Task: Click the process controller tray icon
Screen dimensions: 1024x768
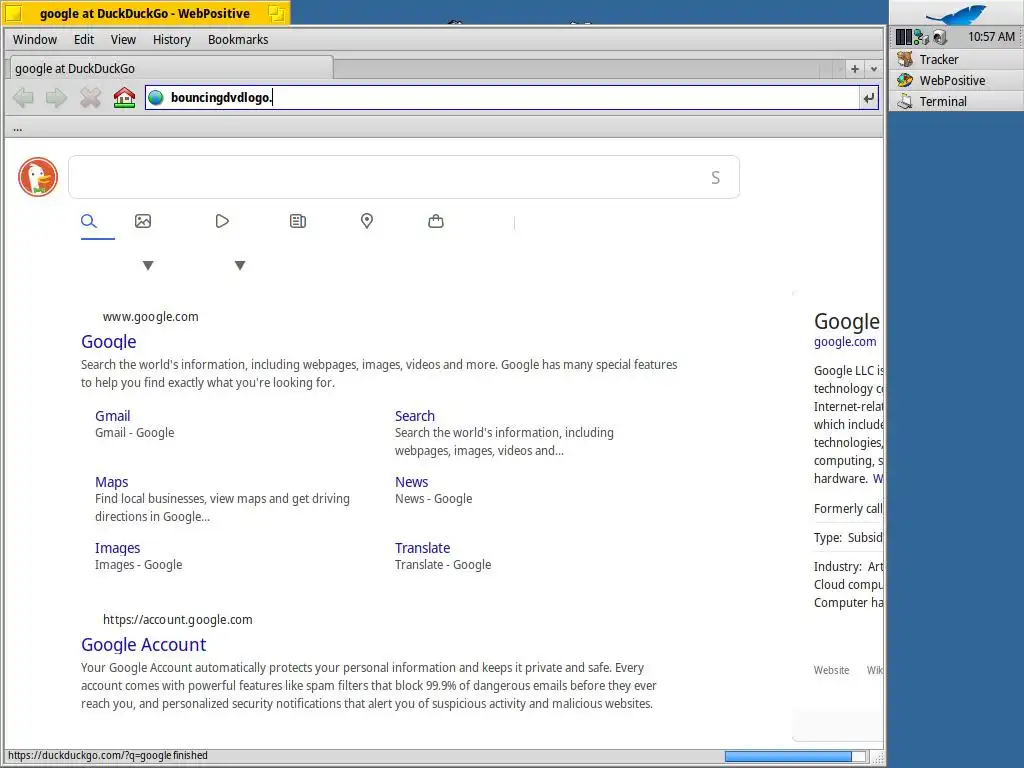Action: pos(904,37)
